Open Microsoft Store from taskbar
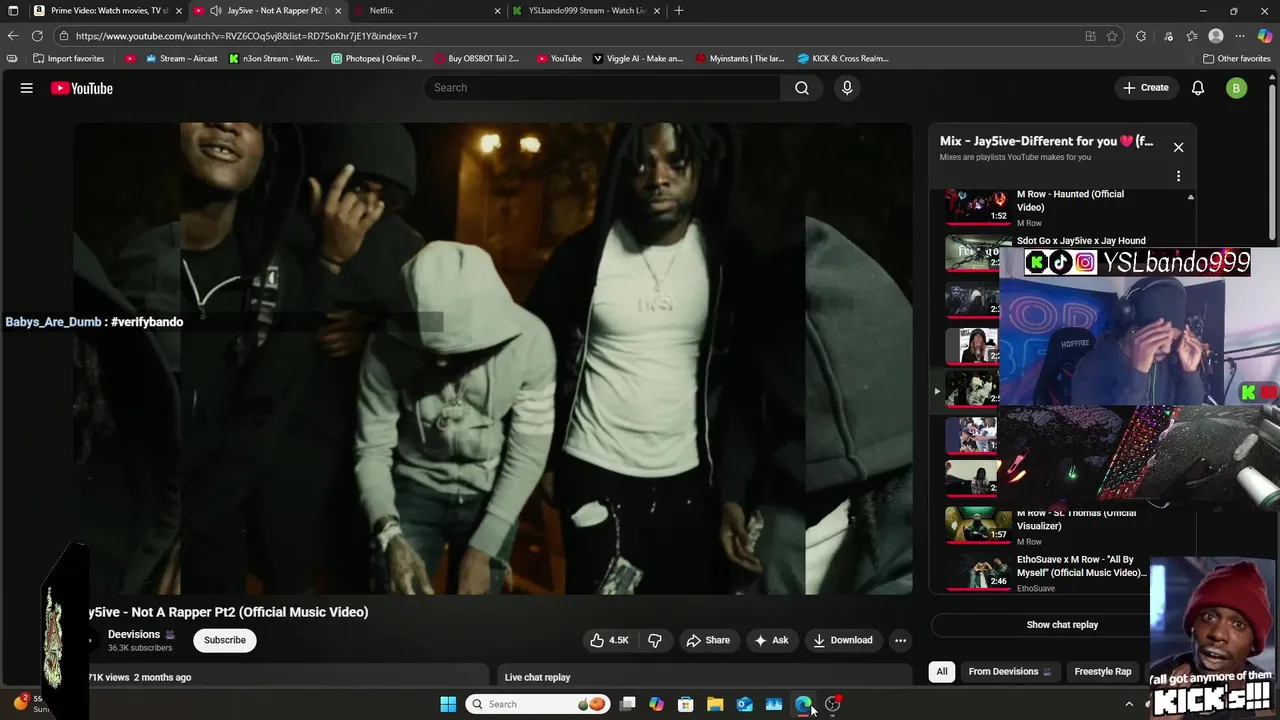 click(x=686, y=704)
